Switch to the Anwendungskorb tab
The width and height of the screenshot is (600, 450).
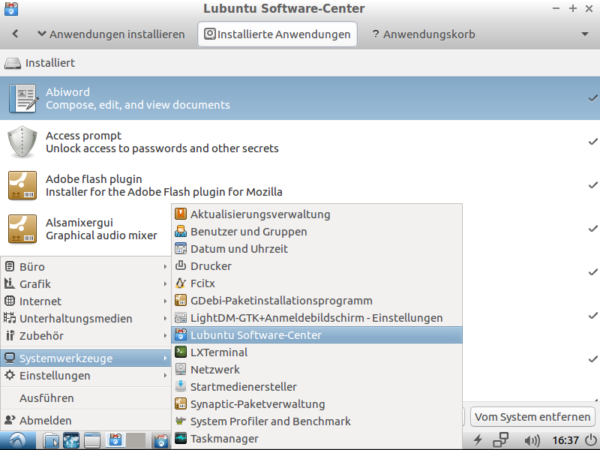(x=424, y=34)
